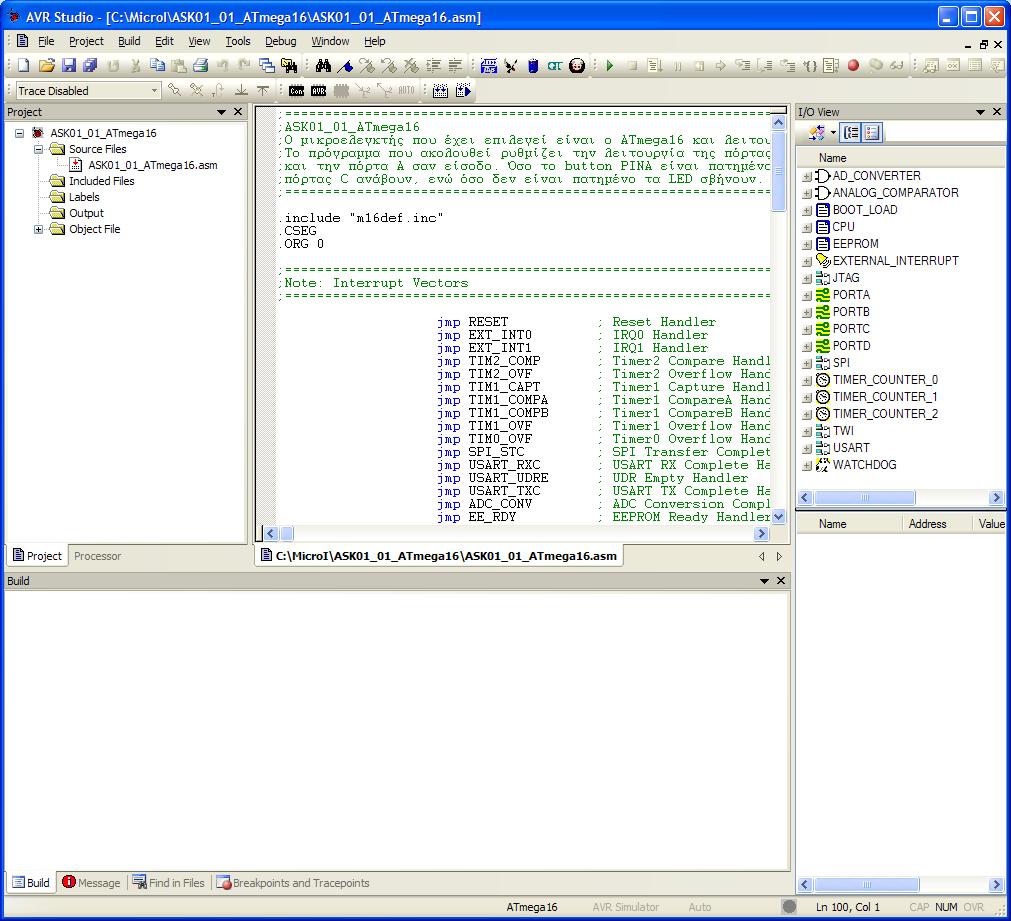The image size is (1011, 921).
Task: Click the Assemble build icon
Action: [489, 66]
